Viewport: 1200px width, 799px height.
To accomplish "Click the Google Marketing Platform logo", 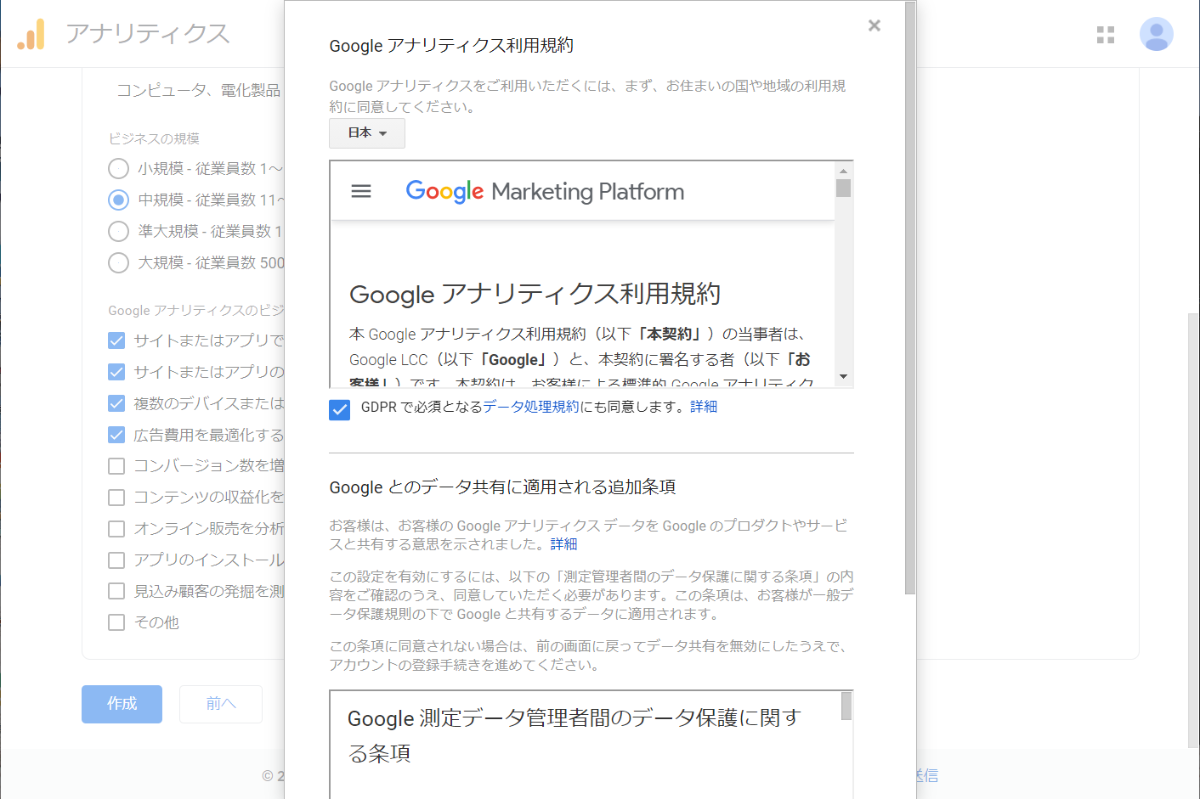I will (x=545, y=191).
